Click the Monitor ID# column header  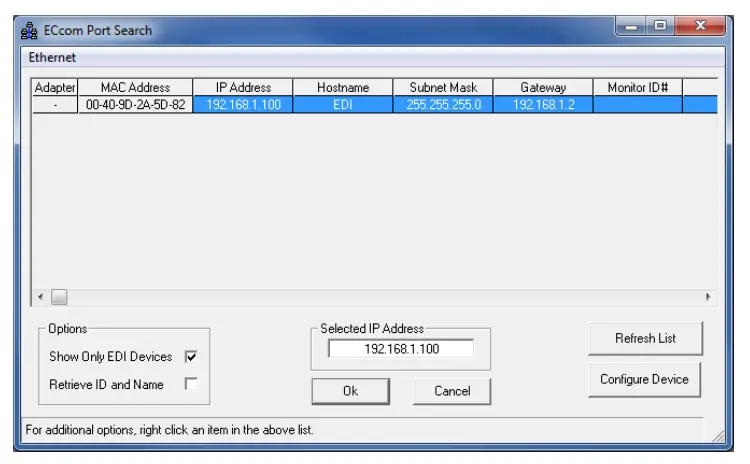coord(638,88)
